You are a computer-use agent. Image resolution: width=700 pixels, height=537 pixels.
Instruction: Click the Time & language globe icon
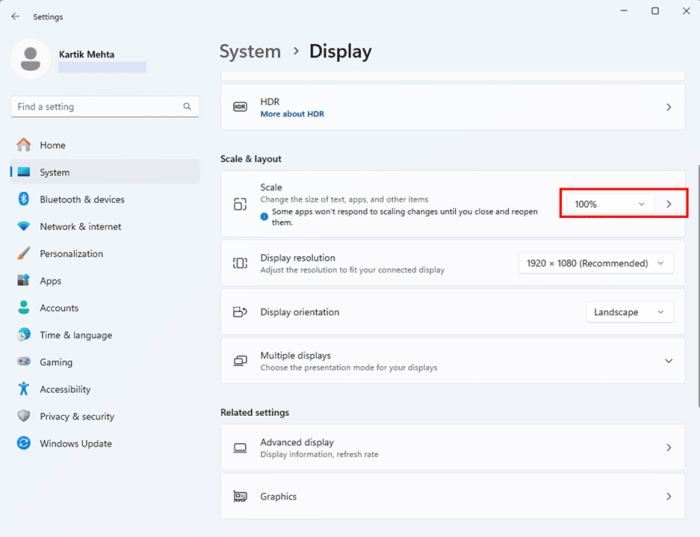pyautogui.click(x=24, y=334)
